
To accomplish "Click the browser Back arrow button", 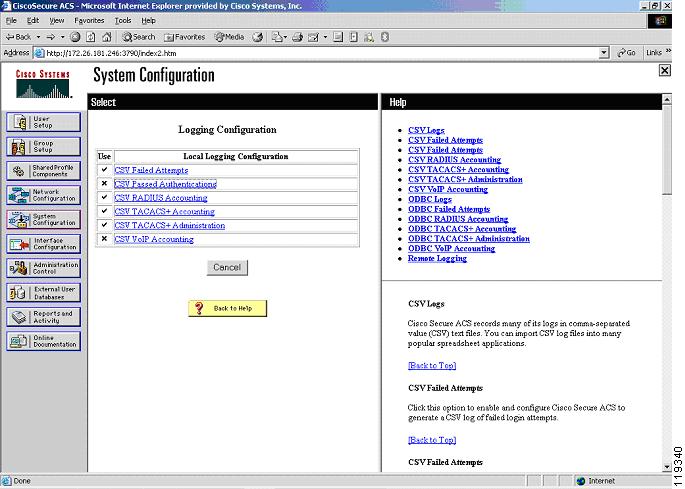I will (x=18, y=37).
